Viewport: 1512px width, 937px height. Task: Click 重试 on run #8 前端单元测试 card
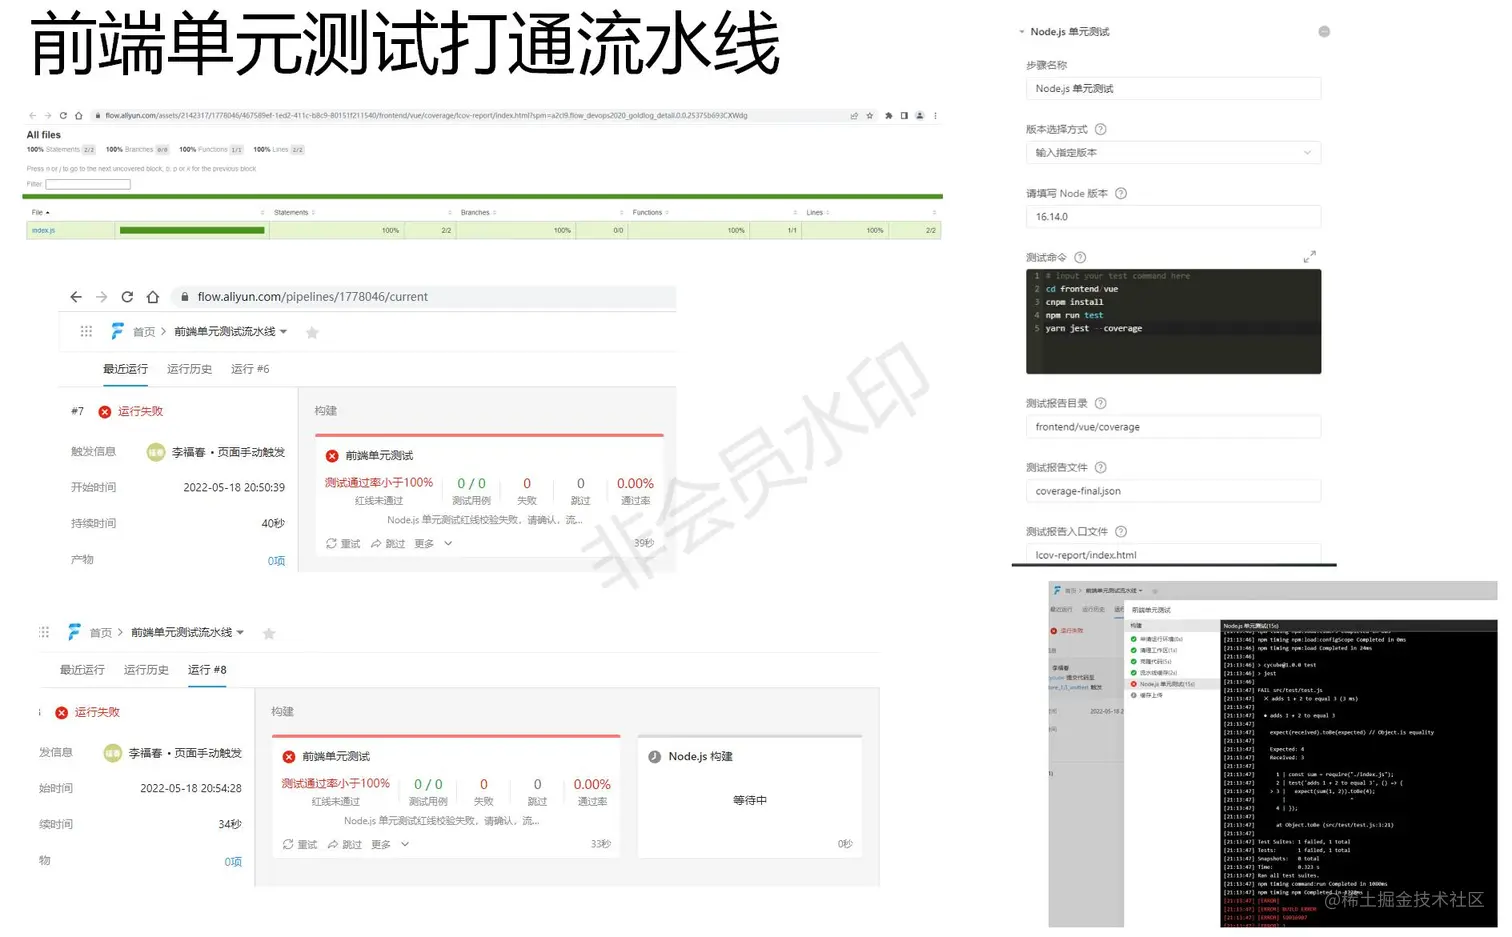pos(300,845)
